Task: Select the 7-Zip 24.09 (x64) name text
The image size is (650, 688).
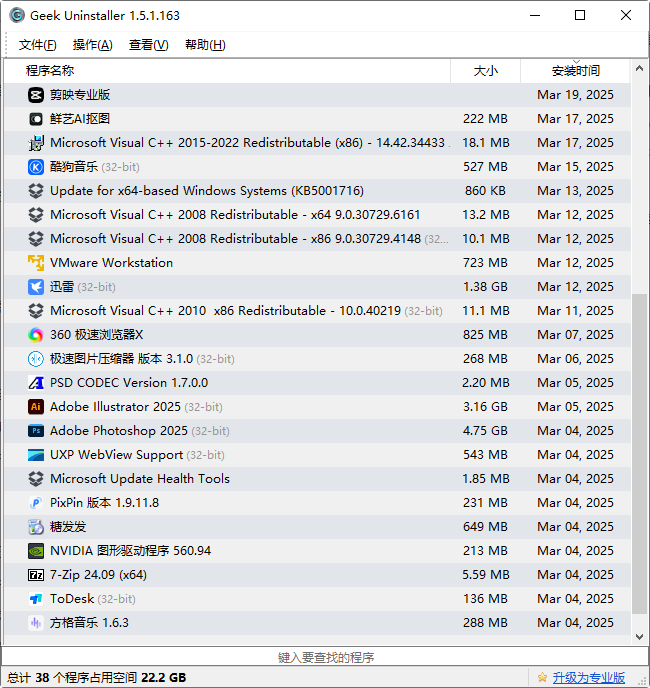Action: 98,575
